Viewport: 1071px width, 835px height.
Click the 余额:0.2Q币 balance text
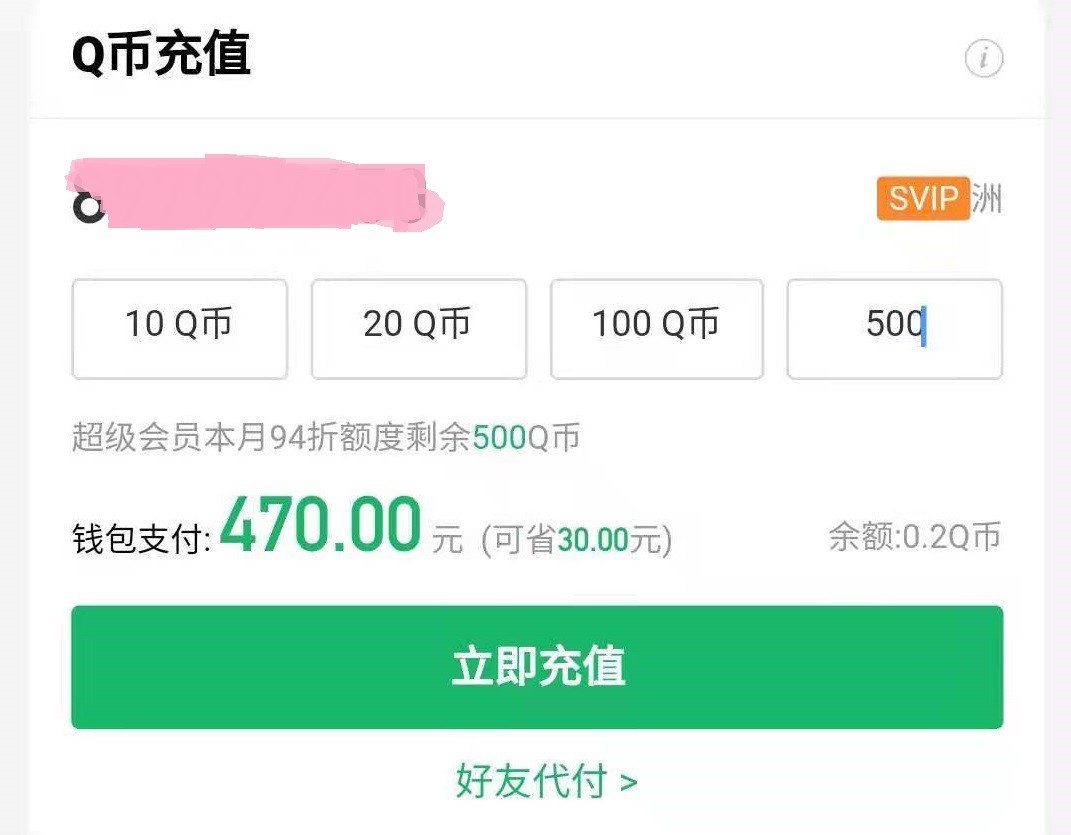pyautogui.click(x=916, y=536)
